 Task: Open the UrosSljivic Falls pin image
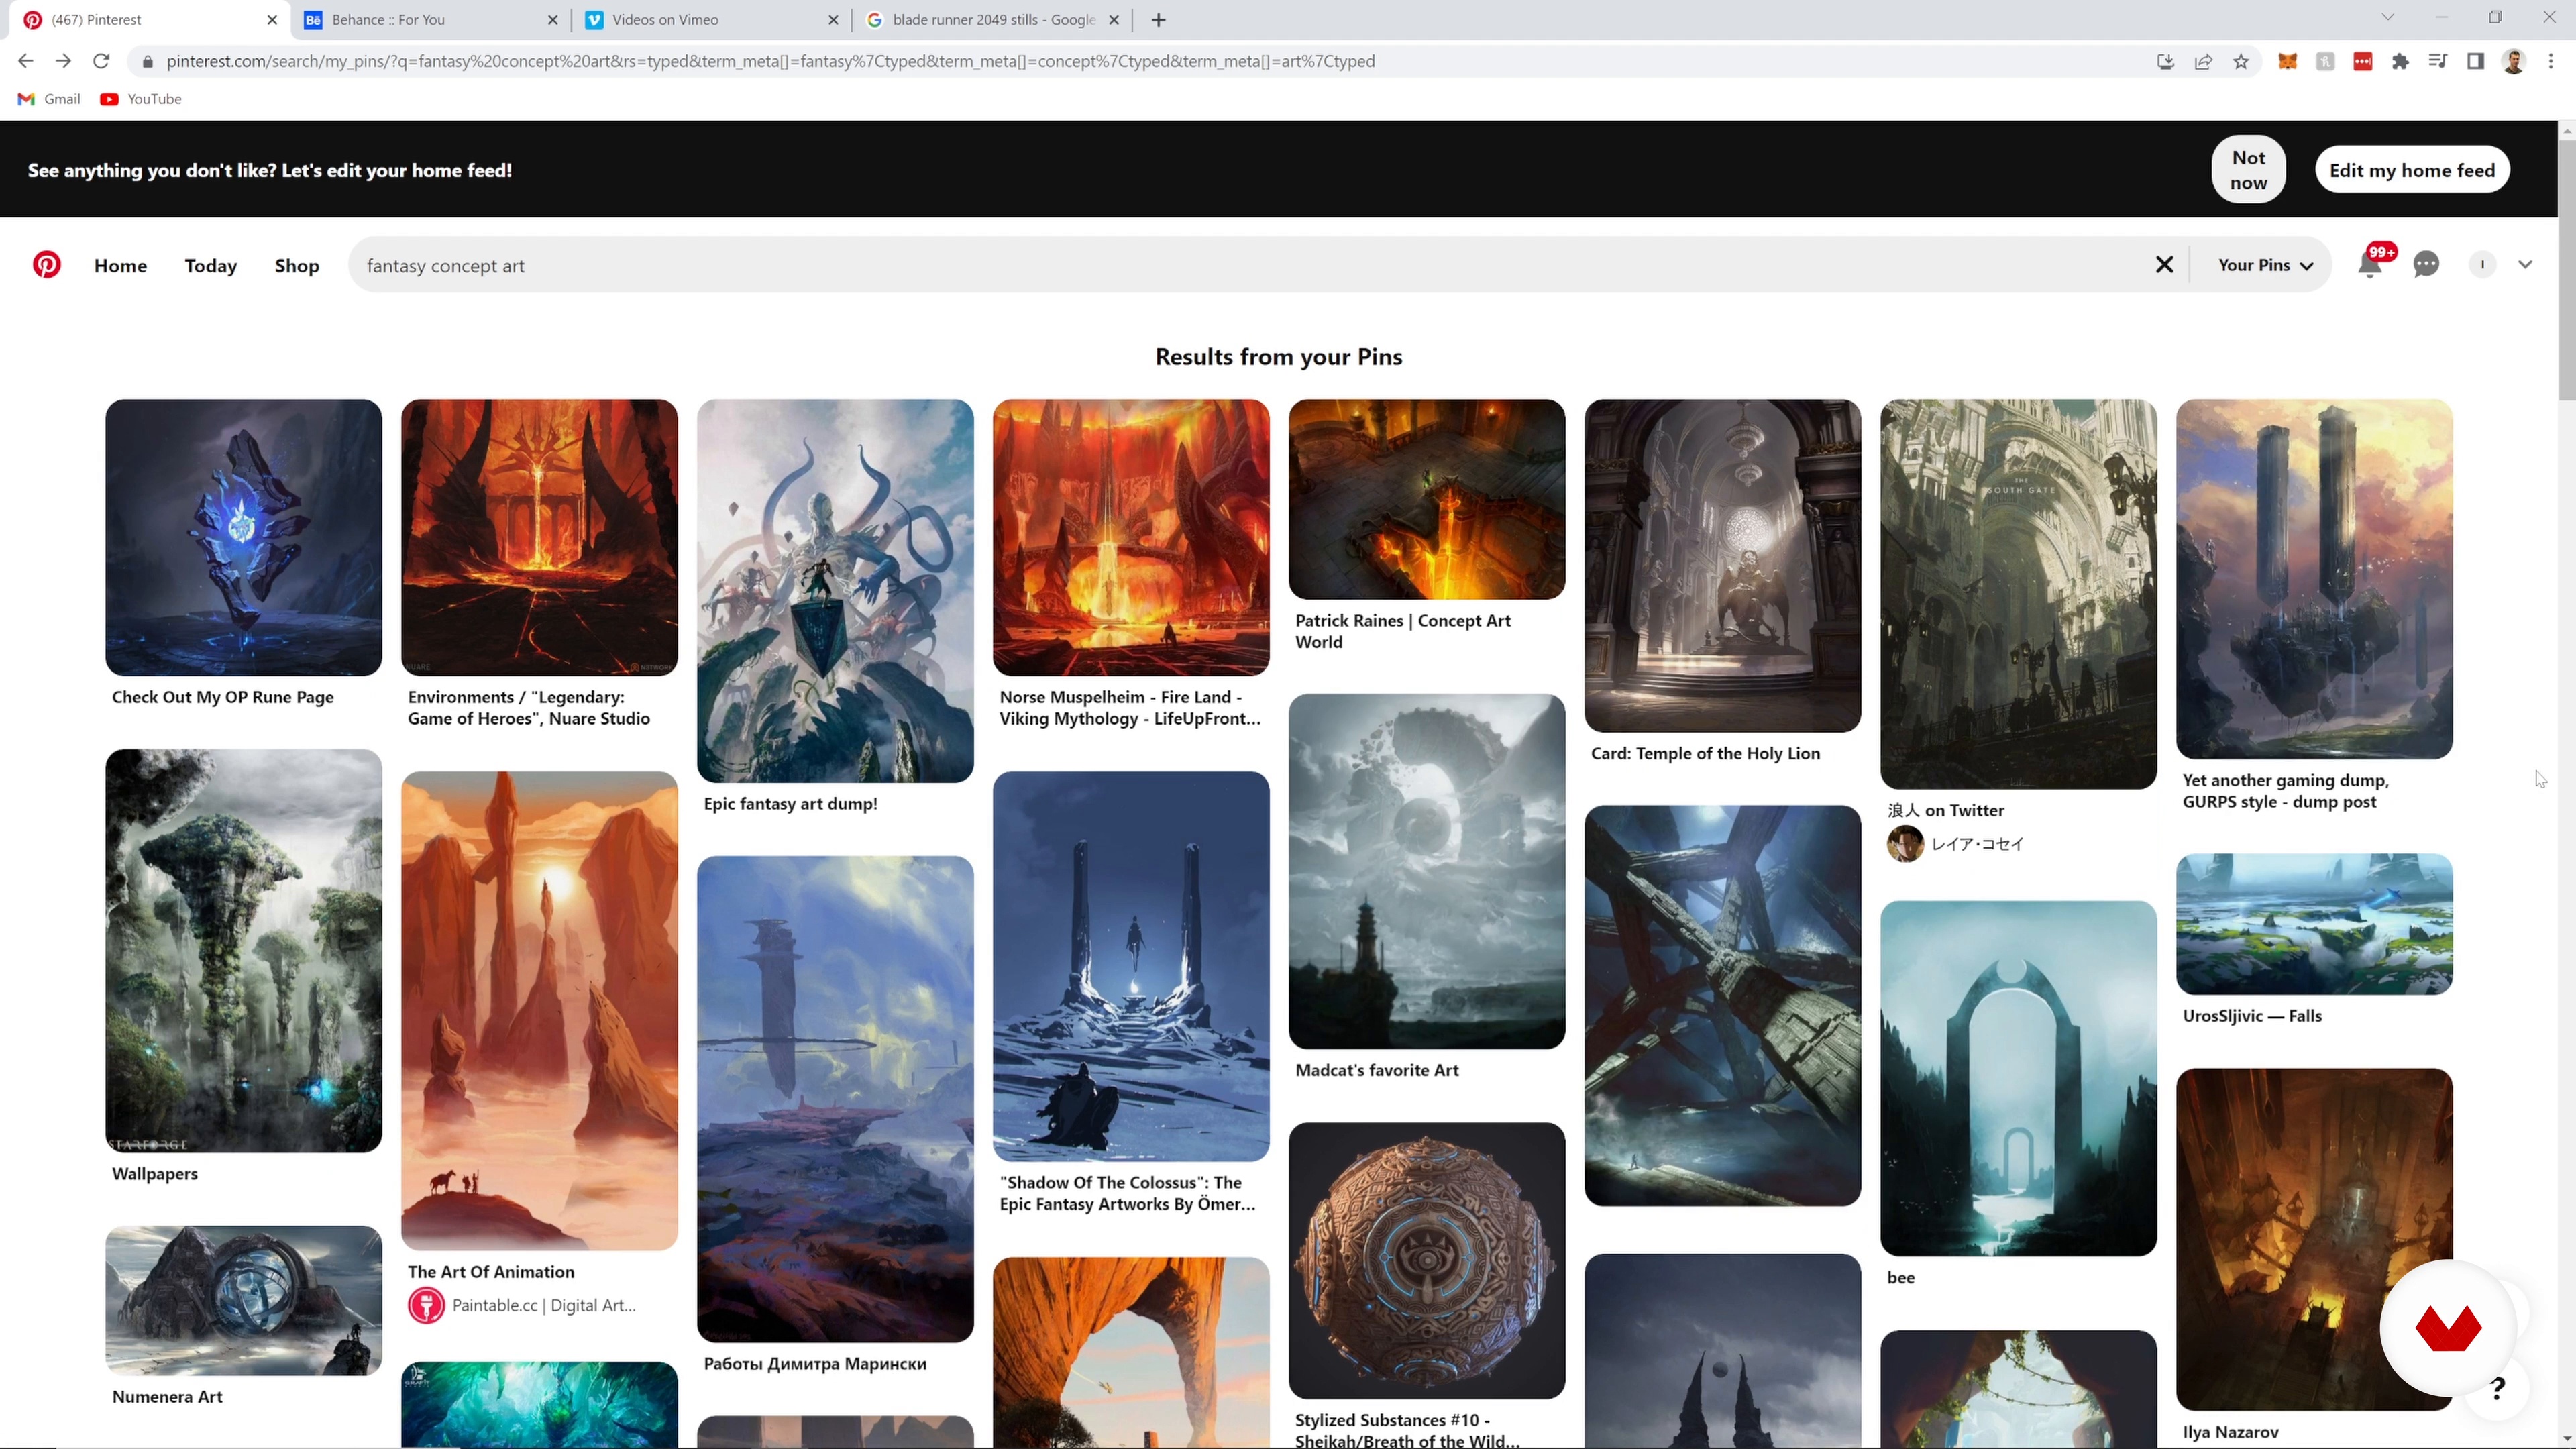[x=2314, y=923]
